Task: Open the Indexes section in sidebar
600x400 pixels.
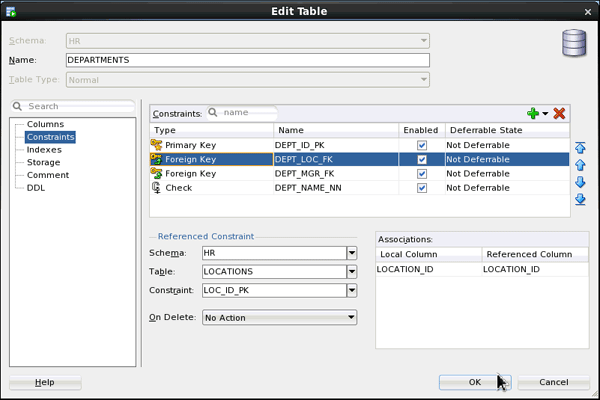Action: [x=44, y=149]
